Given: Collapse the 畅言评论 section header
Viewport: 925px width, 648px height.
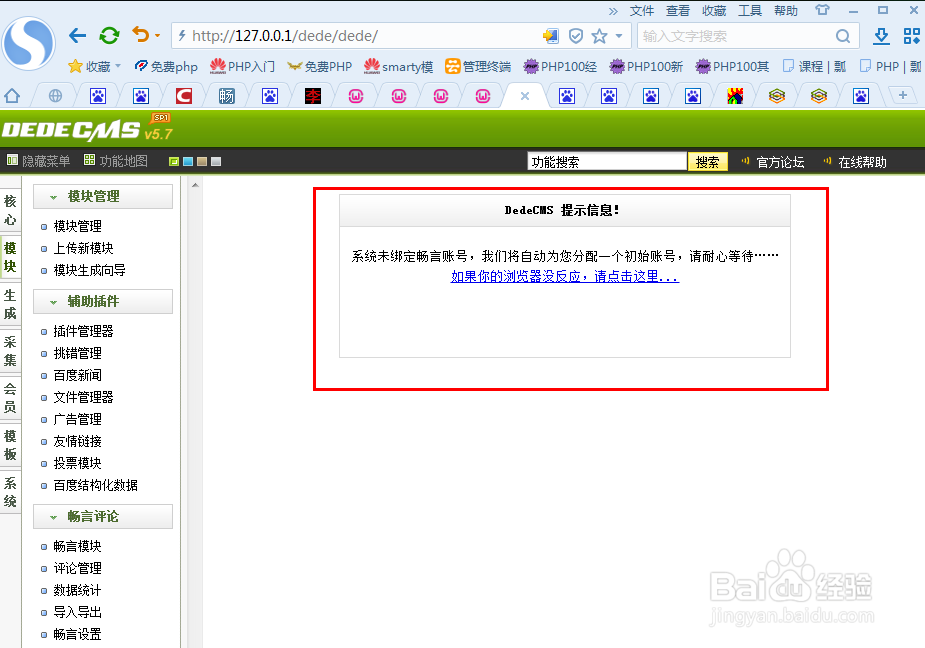Looking at the screenshot, I should pos(103,516).
